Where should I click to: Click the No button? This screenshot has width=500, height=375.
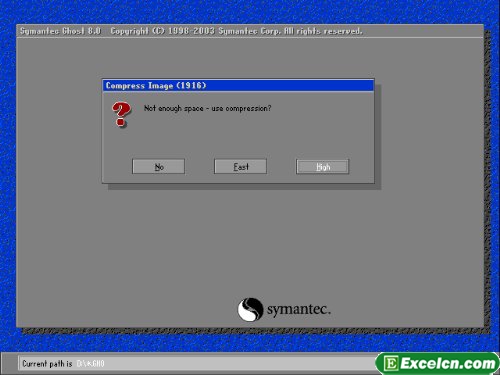(158, 166)
